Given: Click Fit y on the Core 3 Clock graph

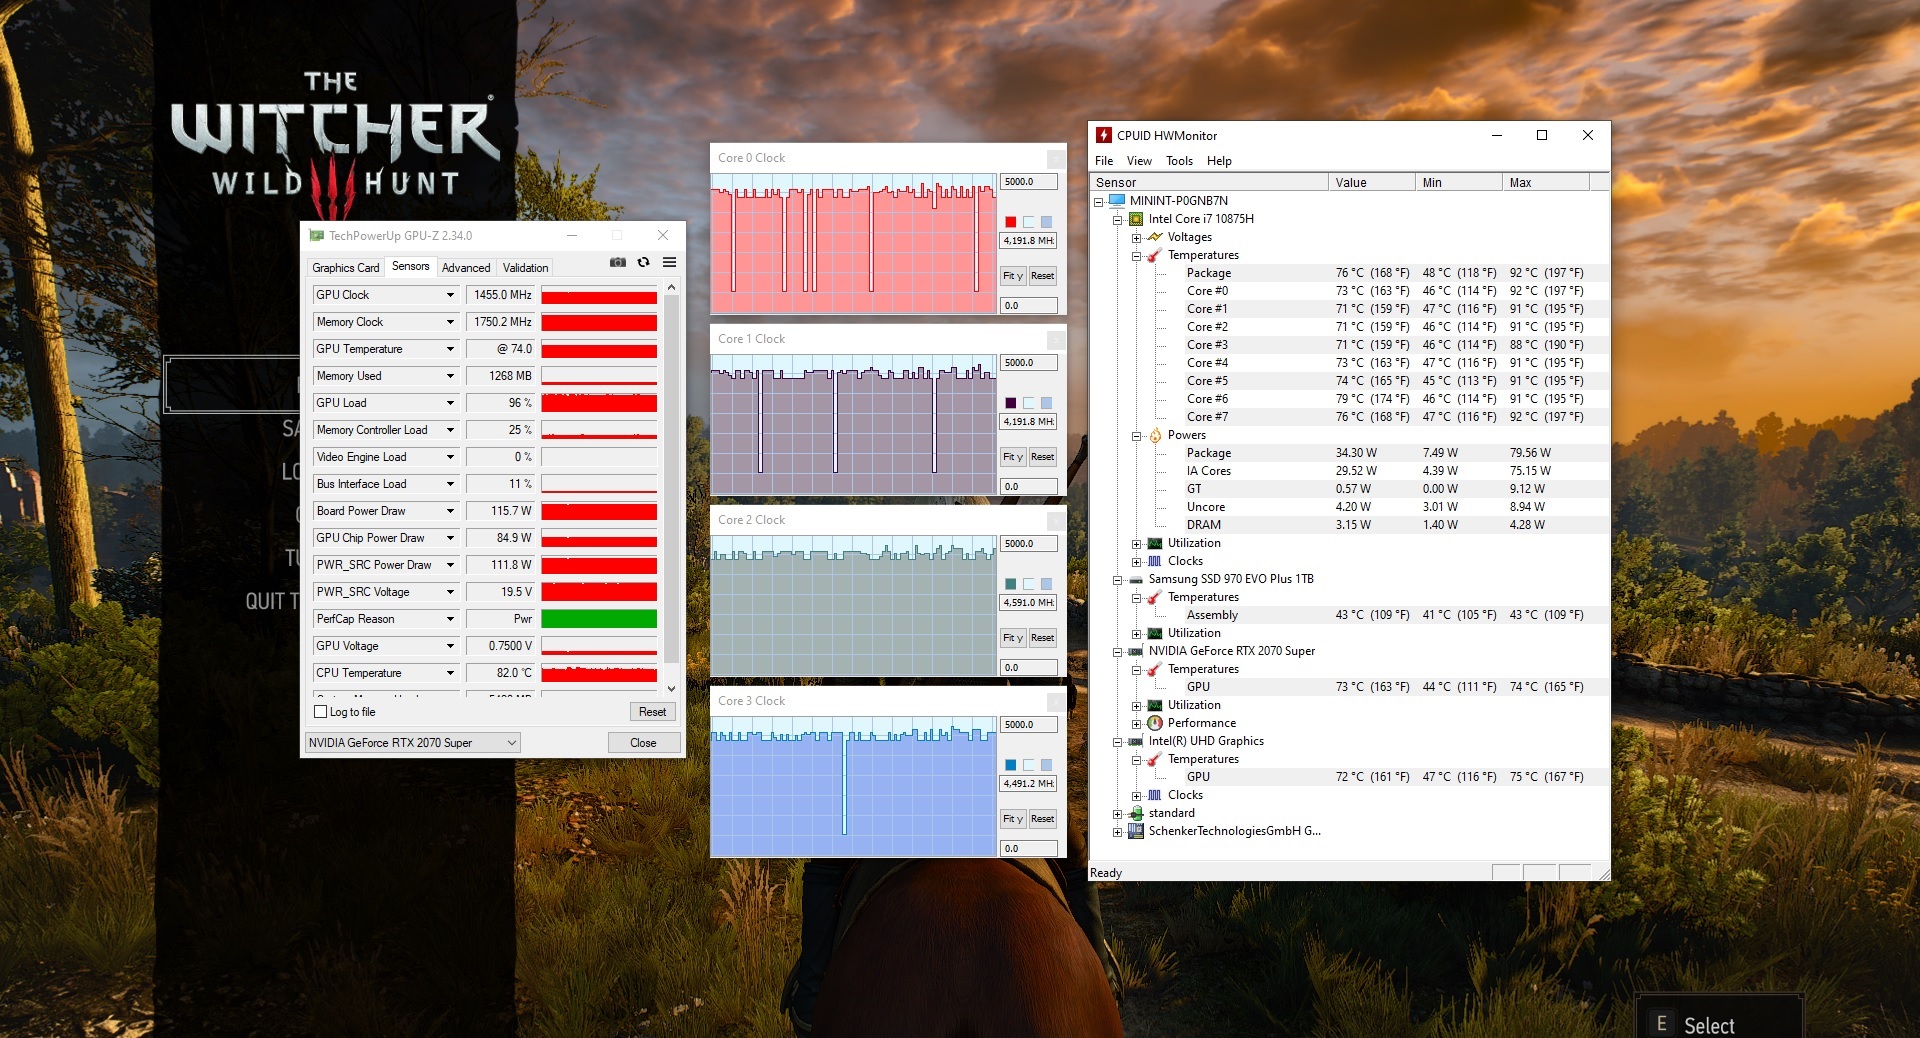Looking at the screenshot, I should (1012, 819).
